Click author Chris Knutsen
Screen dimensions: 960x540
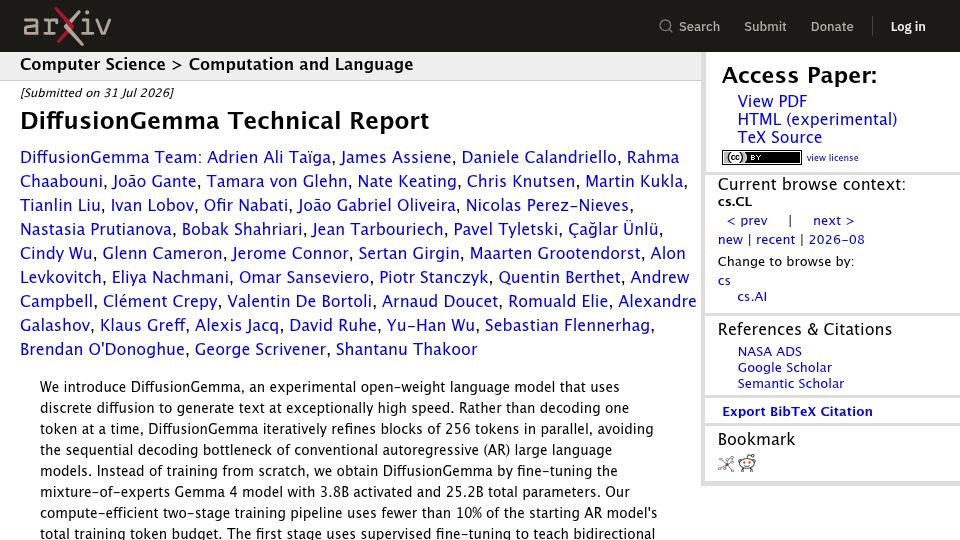[521, 181]
